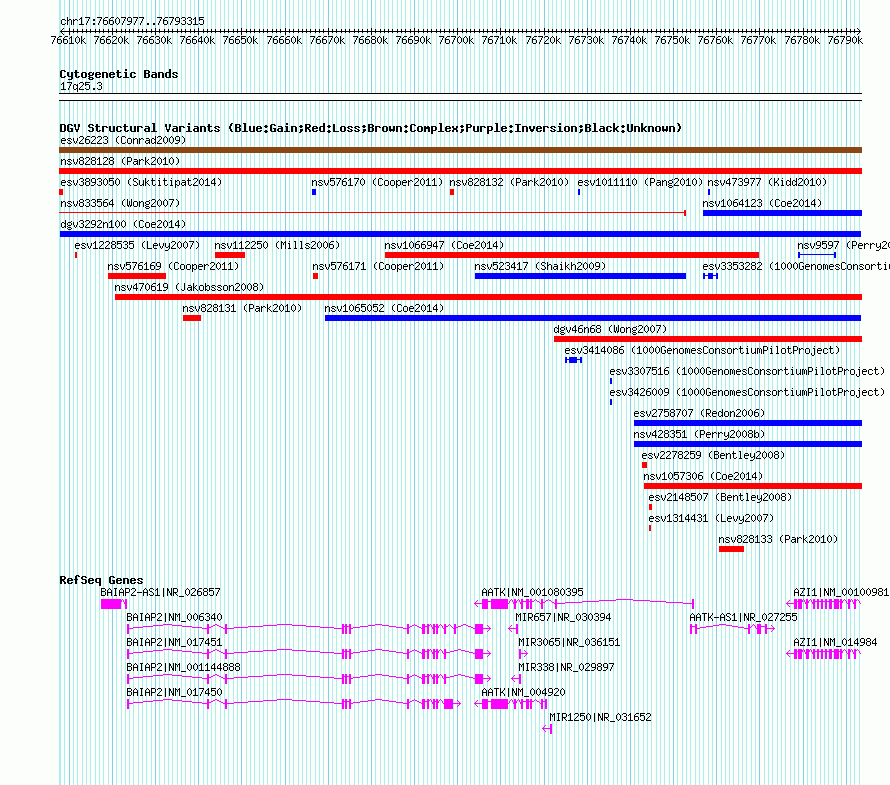Open the nsv576171 (Cooper2011) label
This screenshot has width=890, height=785.
(x=378, y=266)
